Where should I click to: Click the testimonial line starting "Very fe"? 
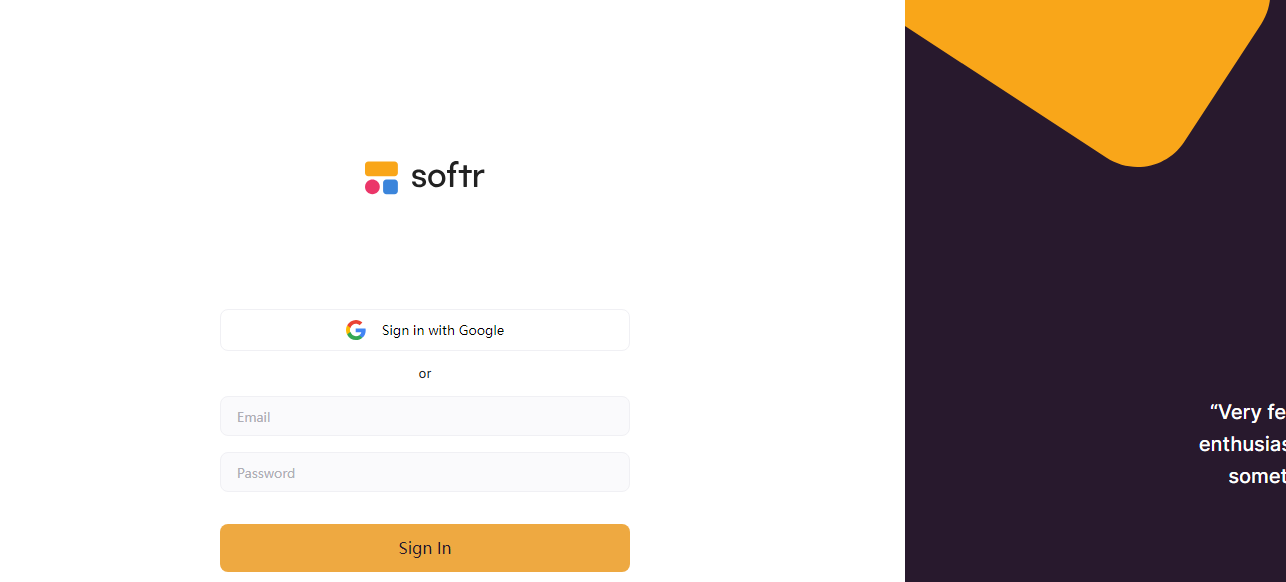[x=1247, y=412]
